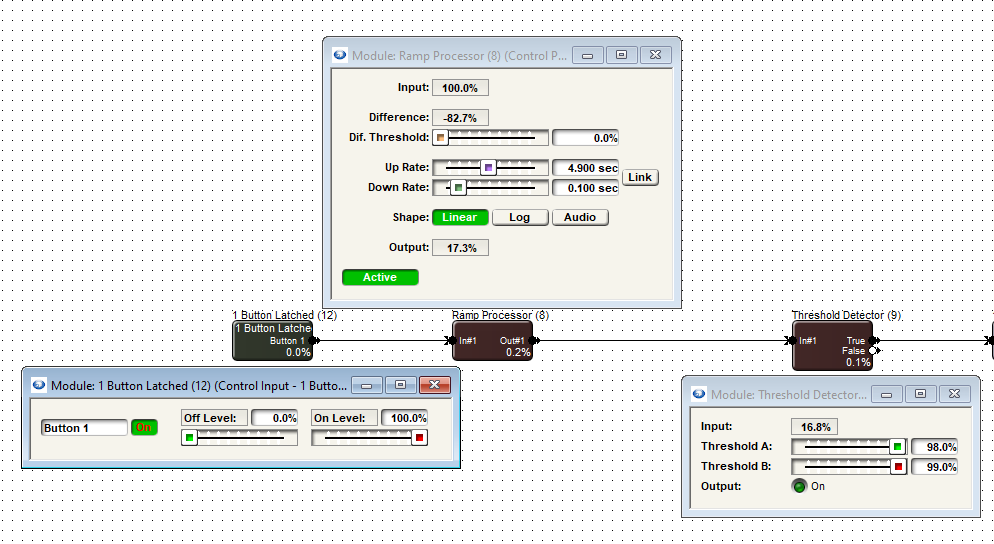
Task: Click the Button 1 name field
Action: [84, 428]
